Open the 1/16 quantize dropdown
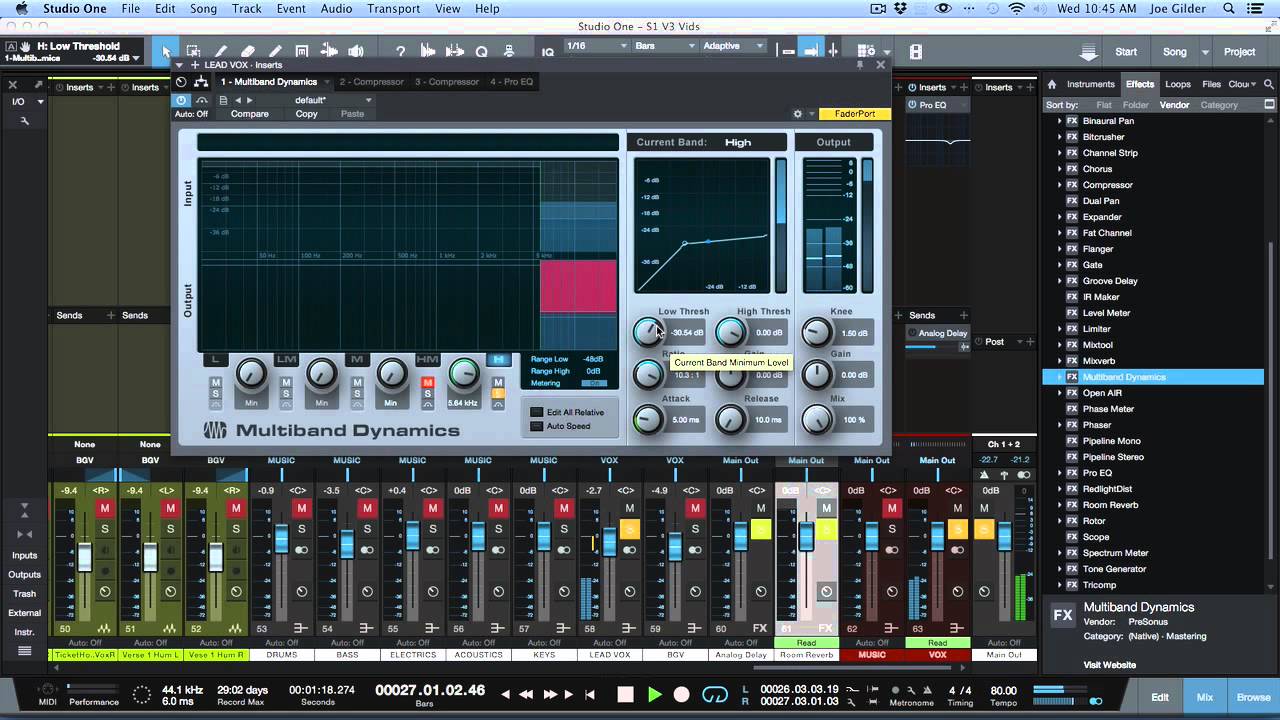This screenshot has height=720, width=1280. pyautogui.click(x=596, y=46)
